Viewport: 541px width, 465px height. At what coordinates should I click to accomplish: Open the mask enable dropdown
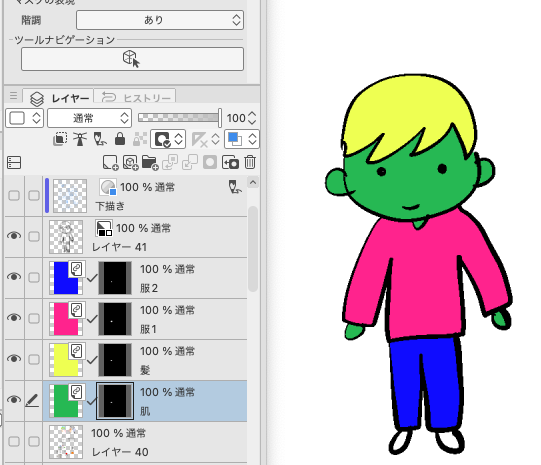point(168,139)
